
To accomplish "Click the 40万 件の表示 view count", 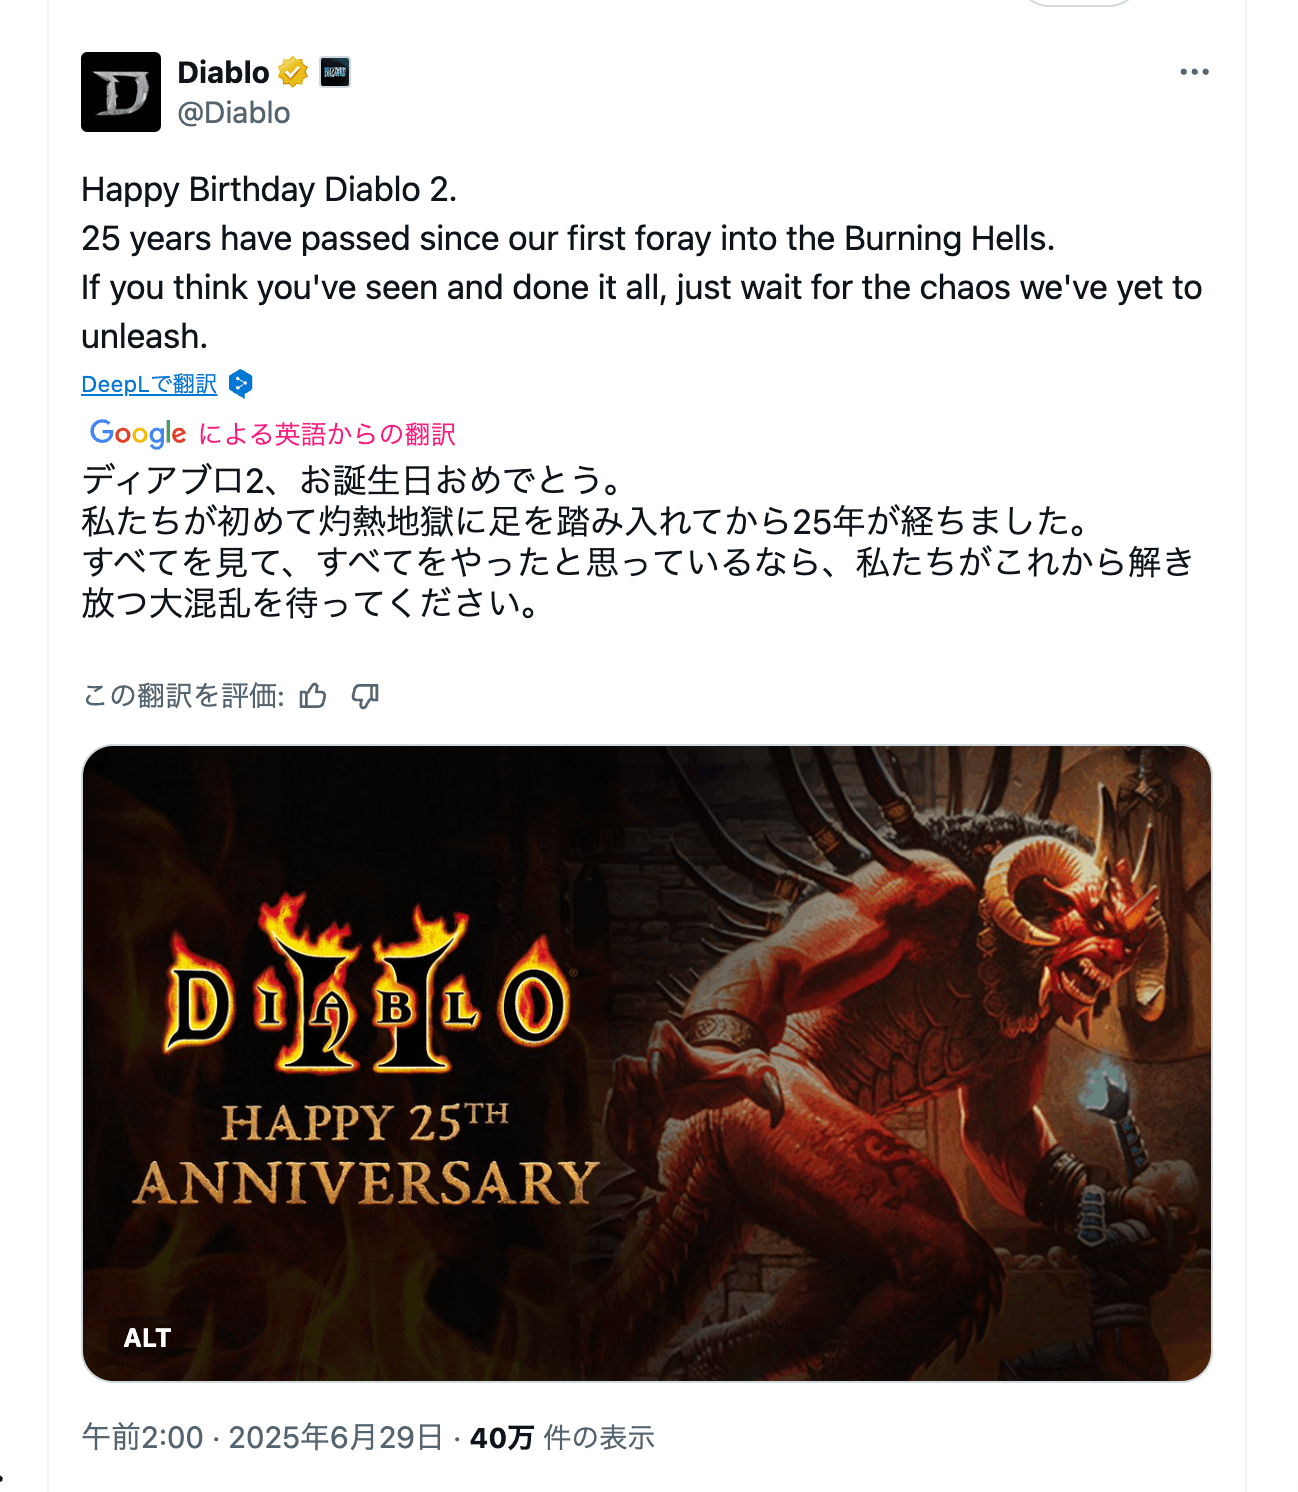I will (x=562, y=1437).
